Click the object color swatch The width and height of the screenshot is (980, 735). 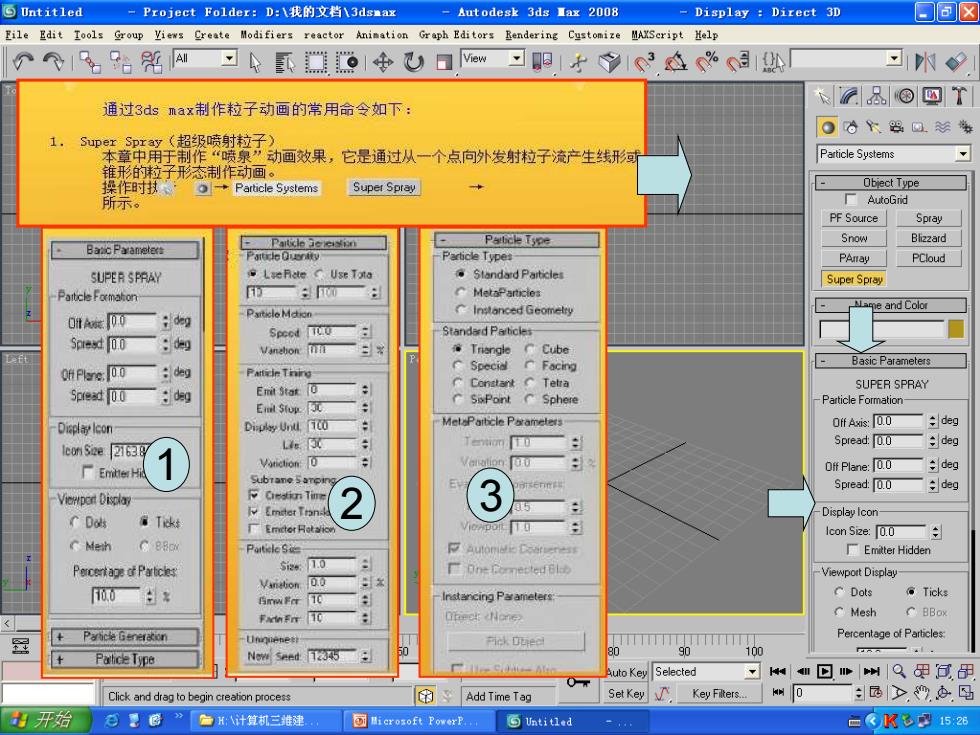(x=956, y=329)
